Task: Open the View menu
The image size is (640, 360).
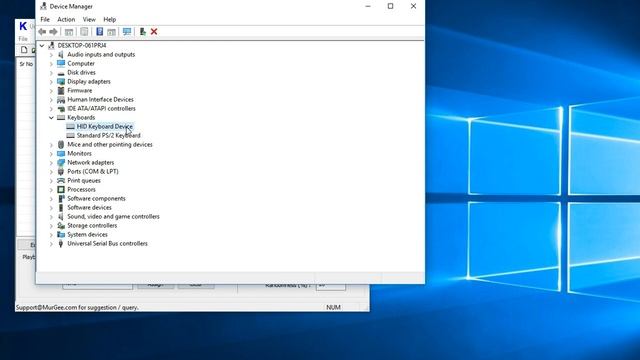Action: click(89, 19)
